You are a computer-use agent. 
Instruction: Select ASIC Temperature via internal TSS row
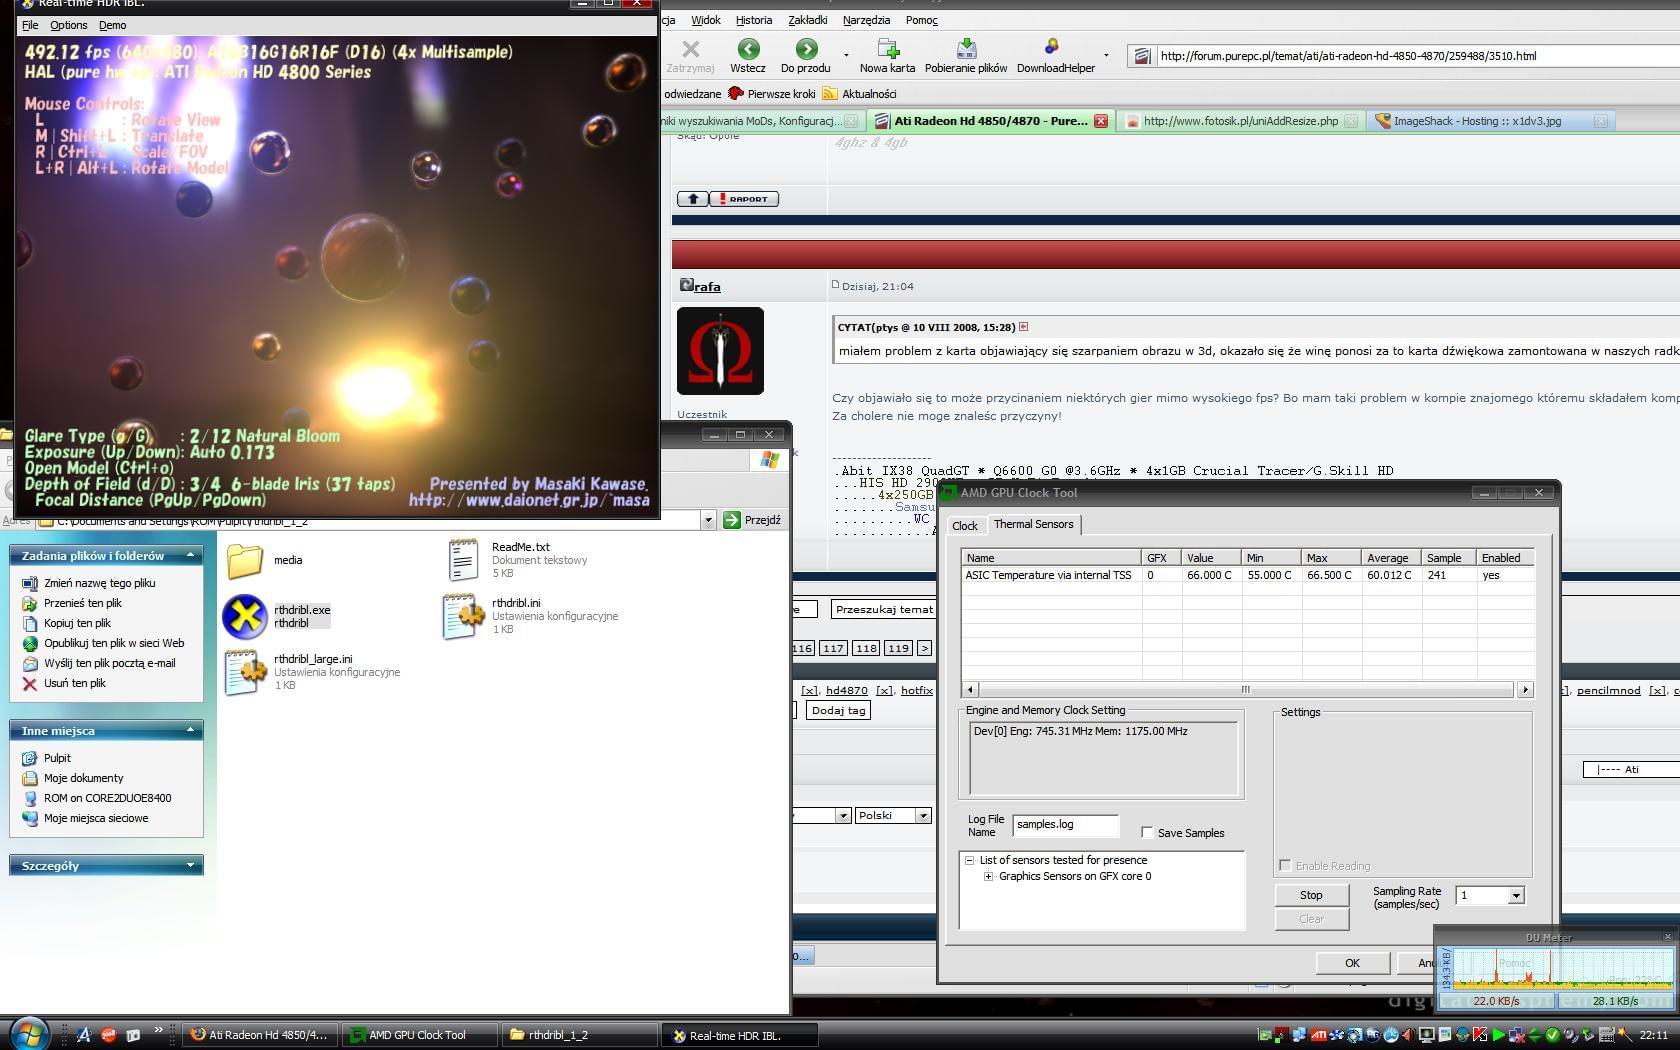(x=1247, y=575)
